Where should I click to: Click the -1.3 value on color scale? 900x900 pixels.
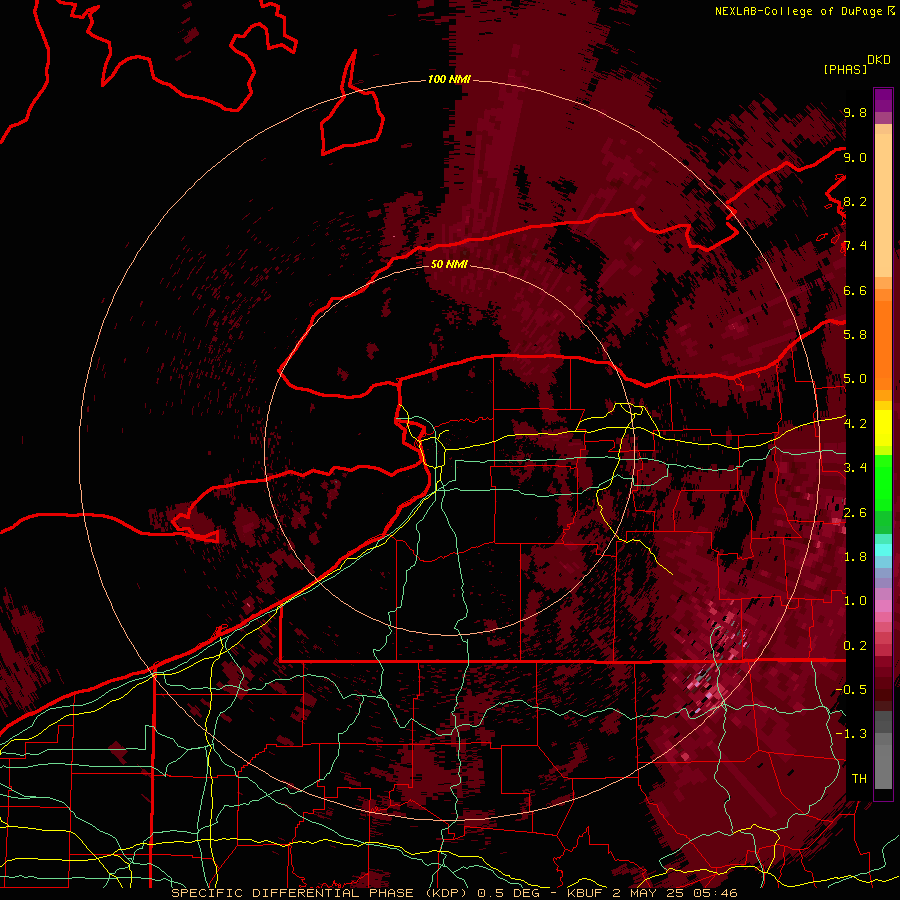(x=851, y=734)
